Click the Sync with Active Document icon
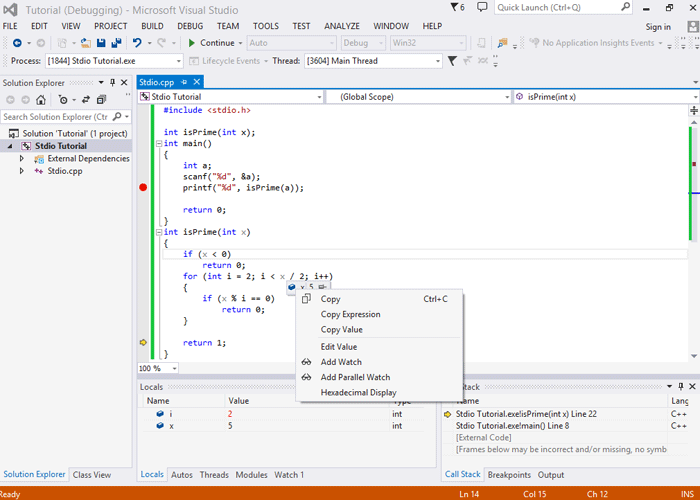 [86, 100]
